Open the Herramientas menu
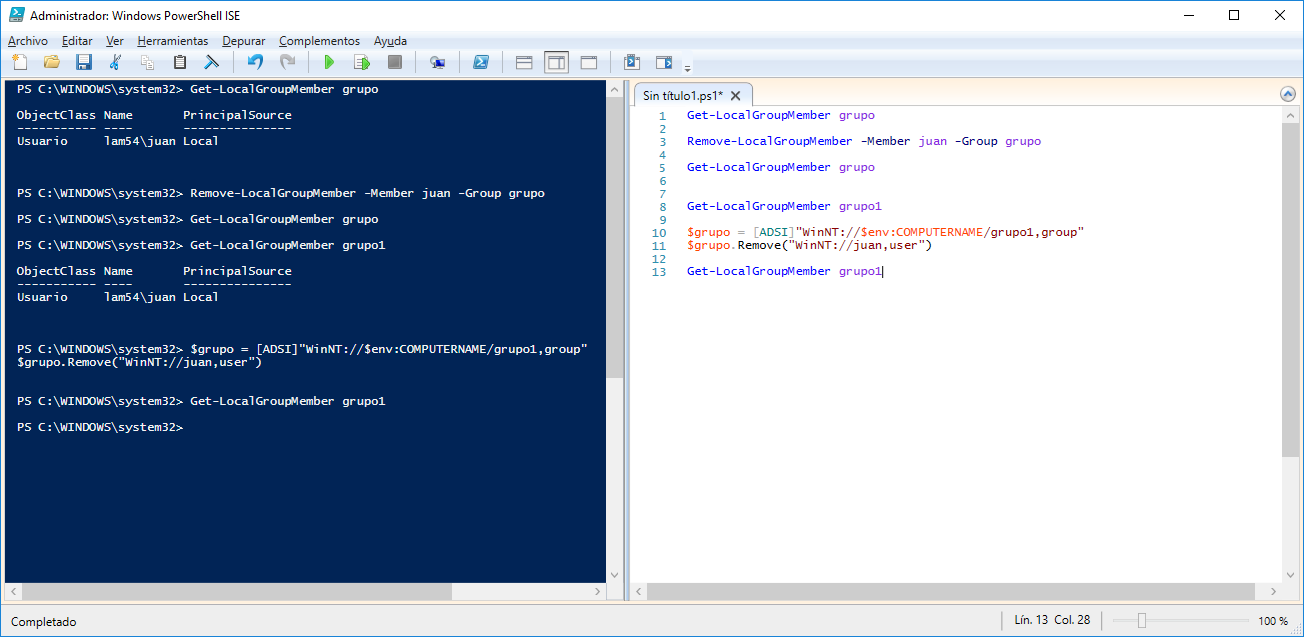1304x637 pixels. 173,41
